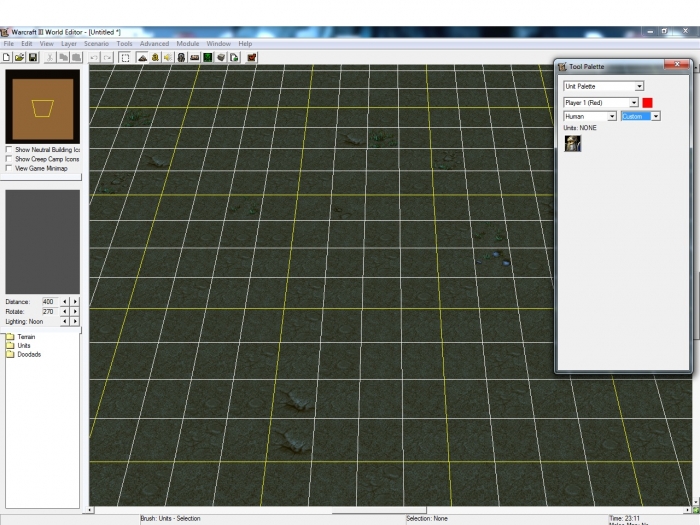The image size is (700, 525).
Task: Decrease Rotate value with left arrow
Action: pyautogui.click(x=65, y=312)
